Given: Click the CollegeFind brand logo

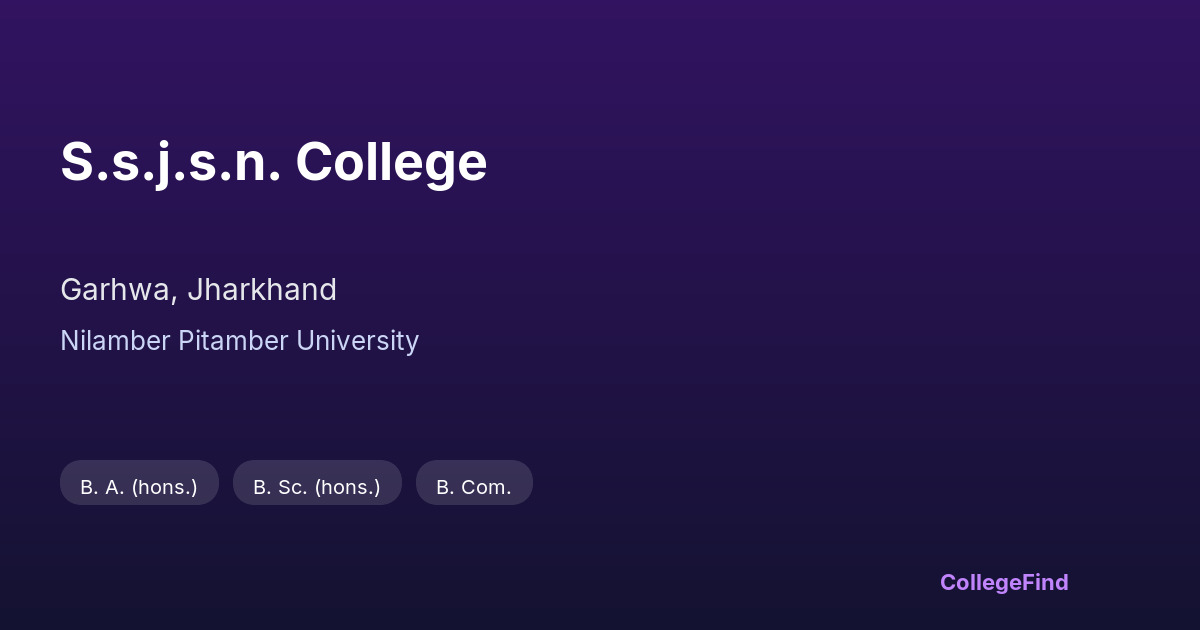Looking at the screenshot, I should pos(1003,582).
